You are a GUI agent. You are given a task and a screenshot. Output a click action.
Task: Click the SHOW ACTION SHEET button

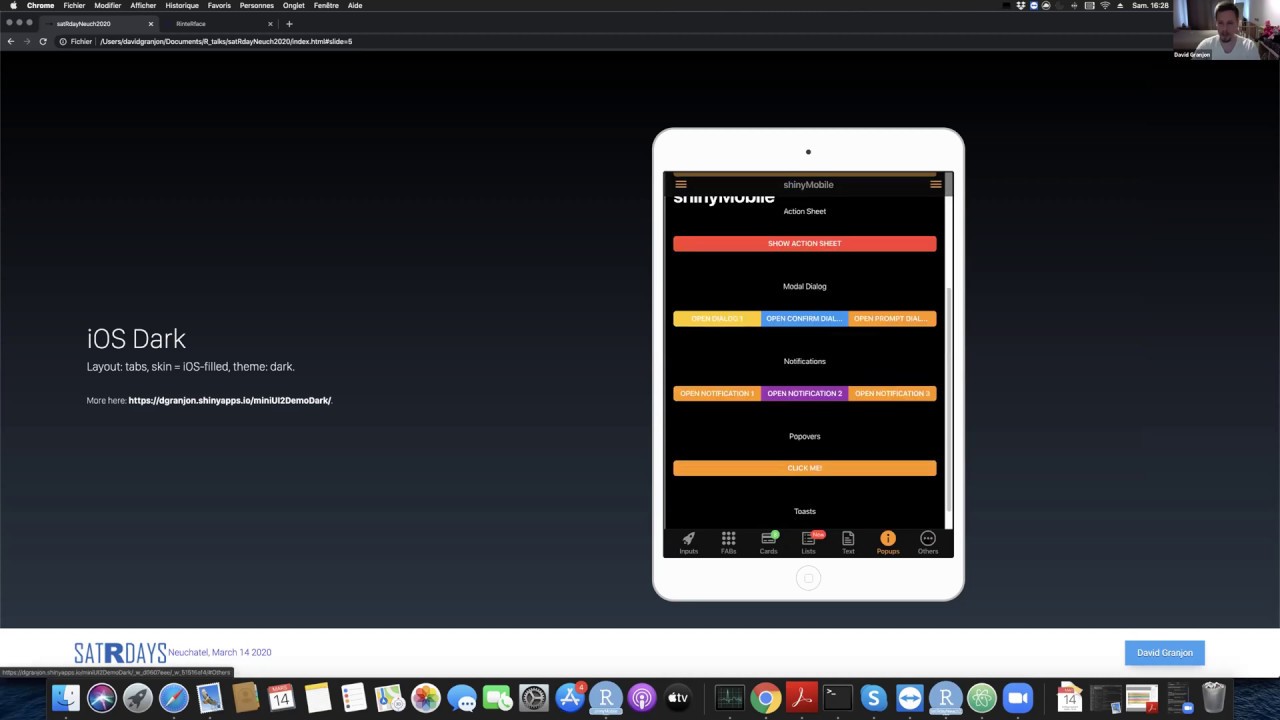(x=804, y=243)
